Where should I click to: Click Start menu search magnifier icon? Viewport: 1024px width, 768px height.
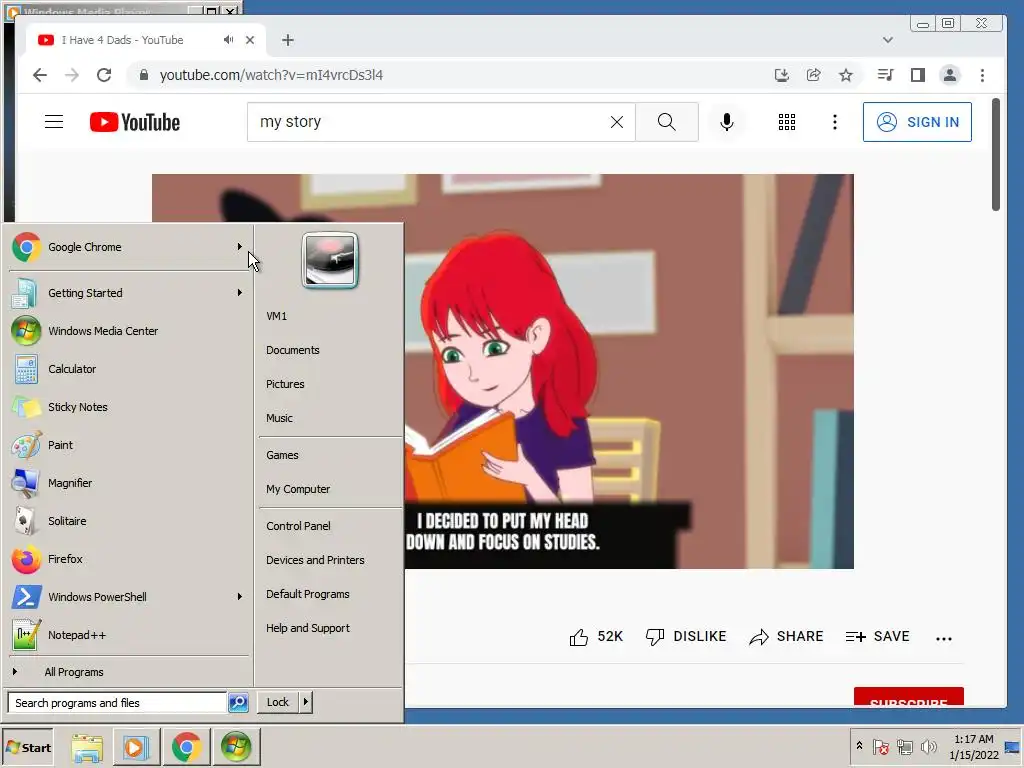(x=238, y=703)
